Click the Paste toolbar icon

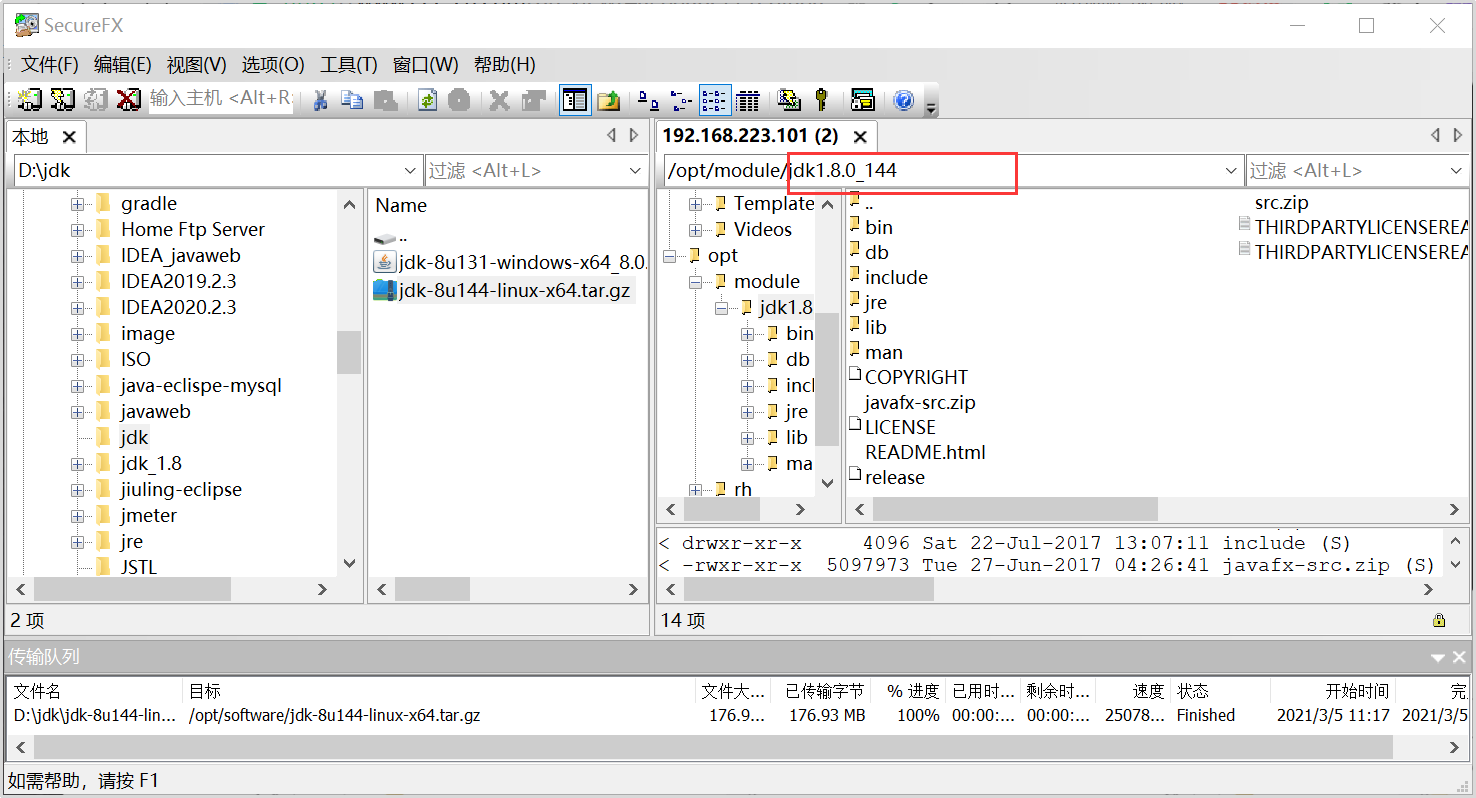click(385, 100)
